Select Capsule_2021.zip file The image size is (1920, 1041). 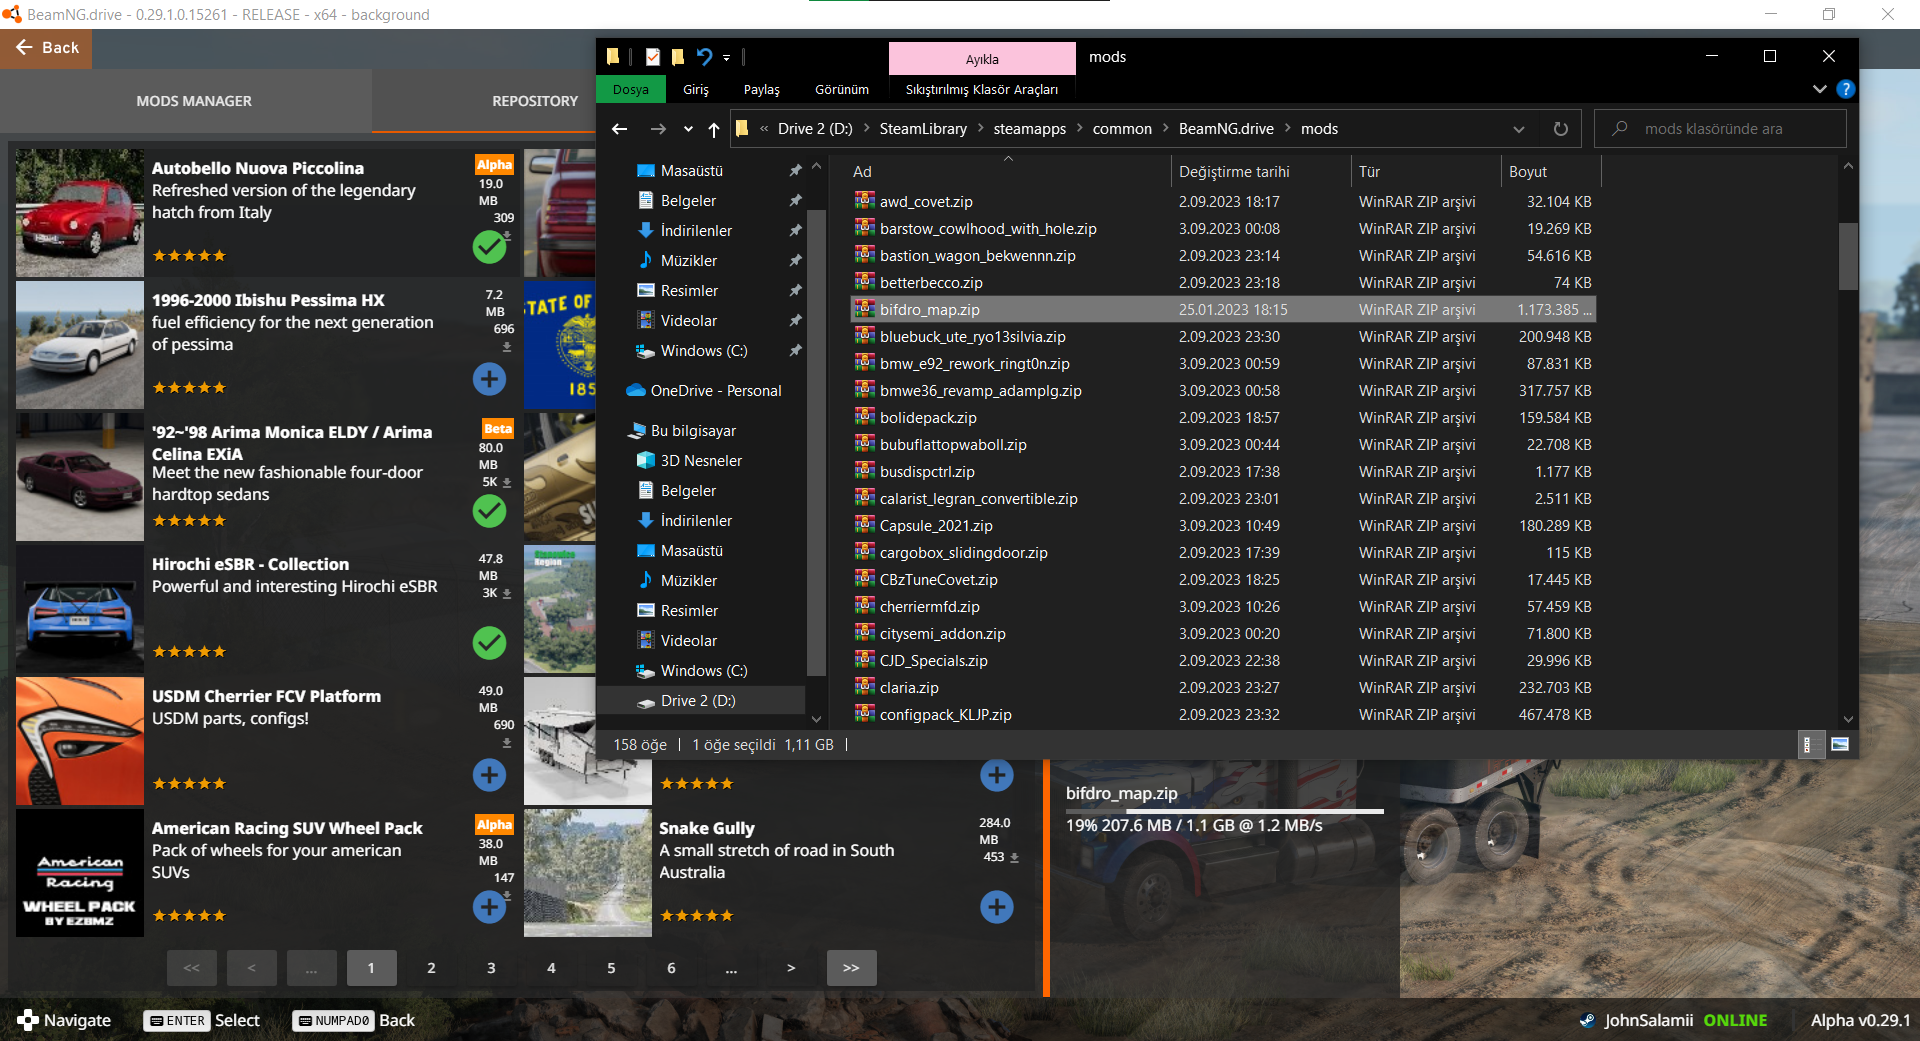[1222, 526]
